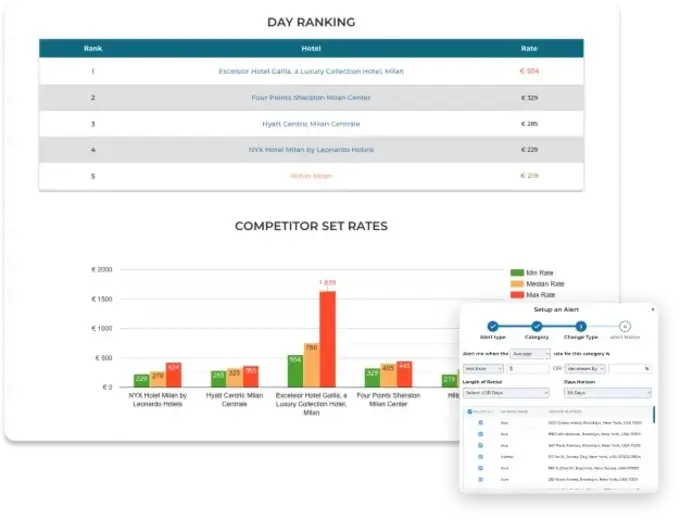Click the green 554 min bar for Excelsior
Image resolution: width=680 pixels, height=520 pixels.
point(295,371)
